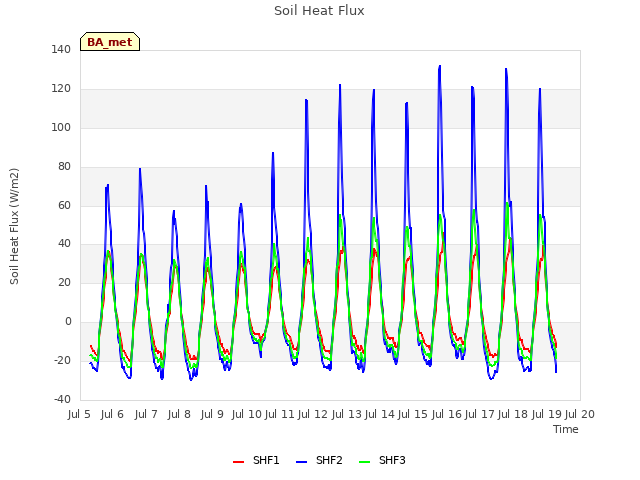Viewport: 640px width, 480px height.
Task: Click the Jul 7 x-axis label
Action: coord(146,414)
